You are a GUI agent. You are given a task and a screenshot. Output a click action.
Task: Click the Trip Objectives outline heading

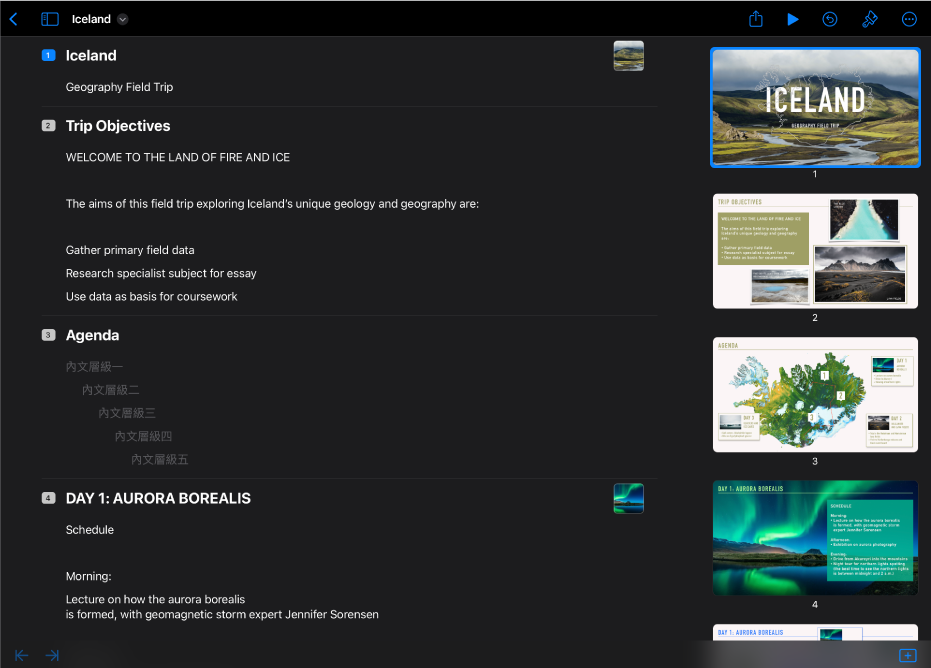(x=118, y=126)
